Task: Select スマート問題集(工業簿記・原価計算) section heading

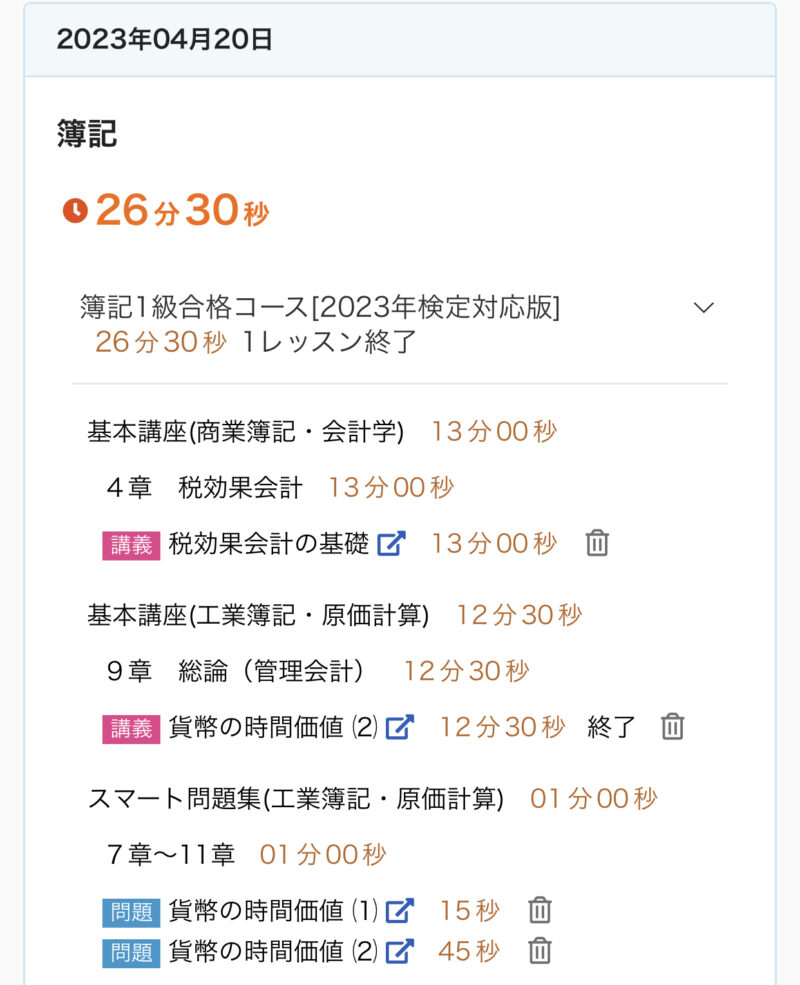Action: pyautogui.click(x=296, y=799)
